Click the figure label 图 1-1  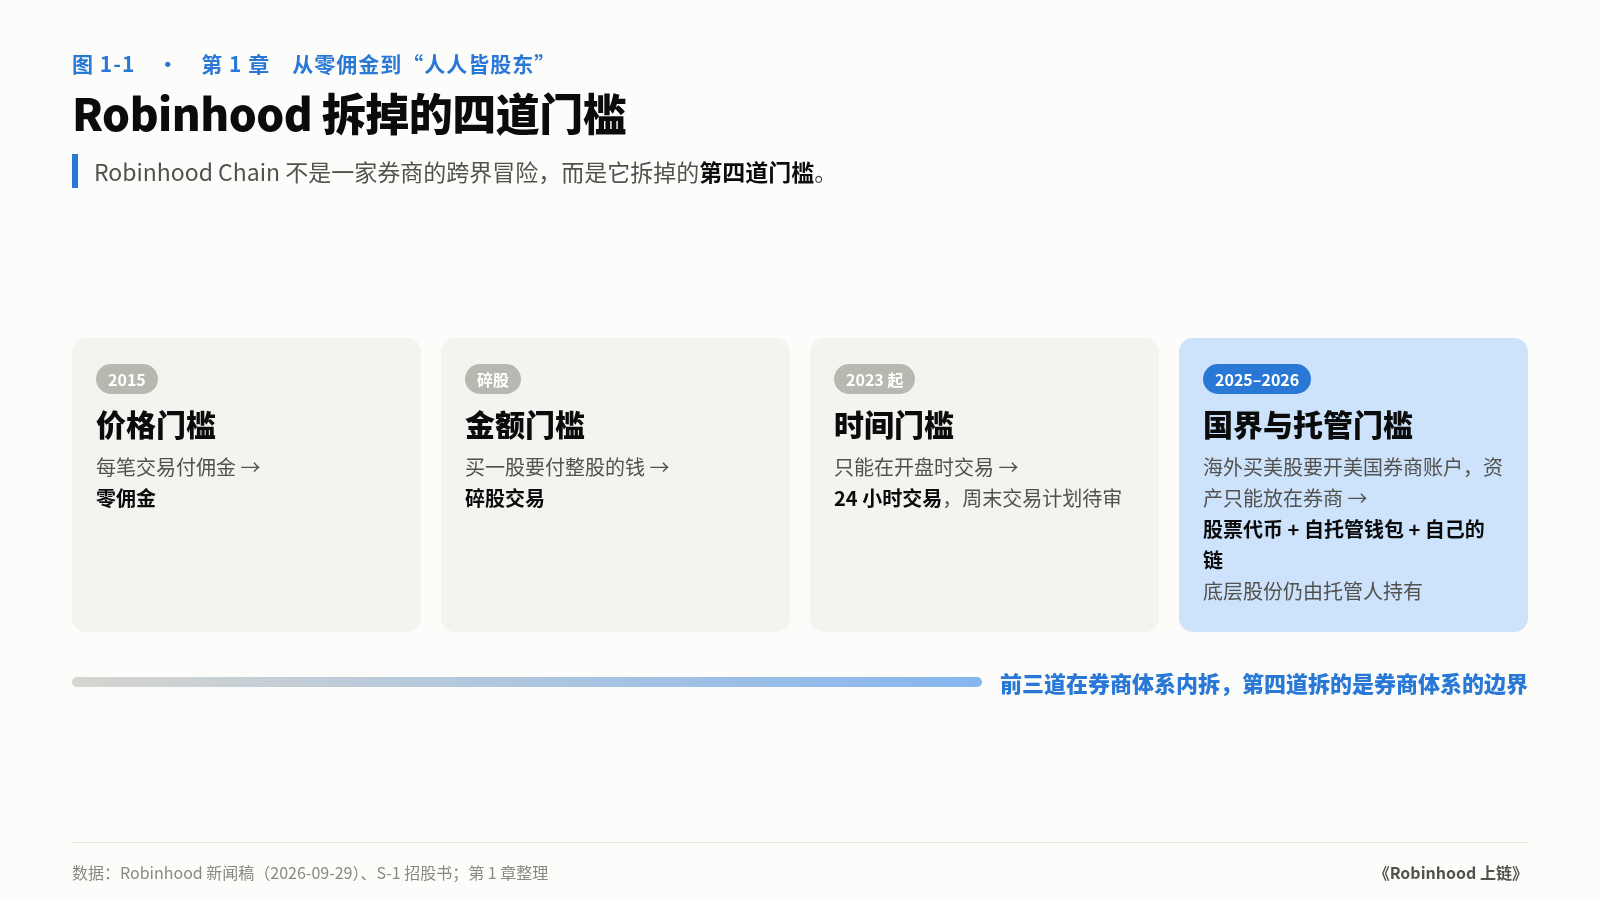coord(103,65)
